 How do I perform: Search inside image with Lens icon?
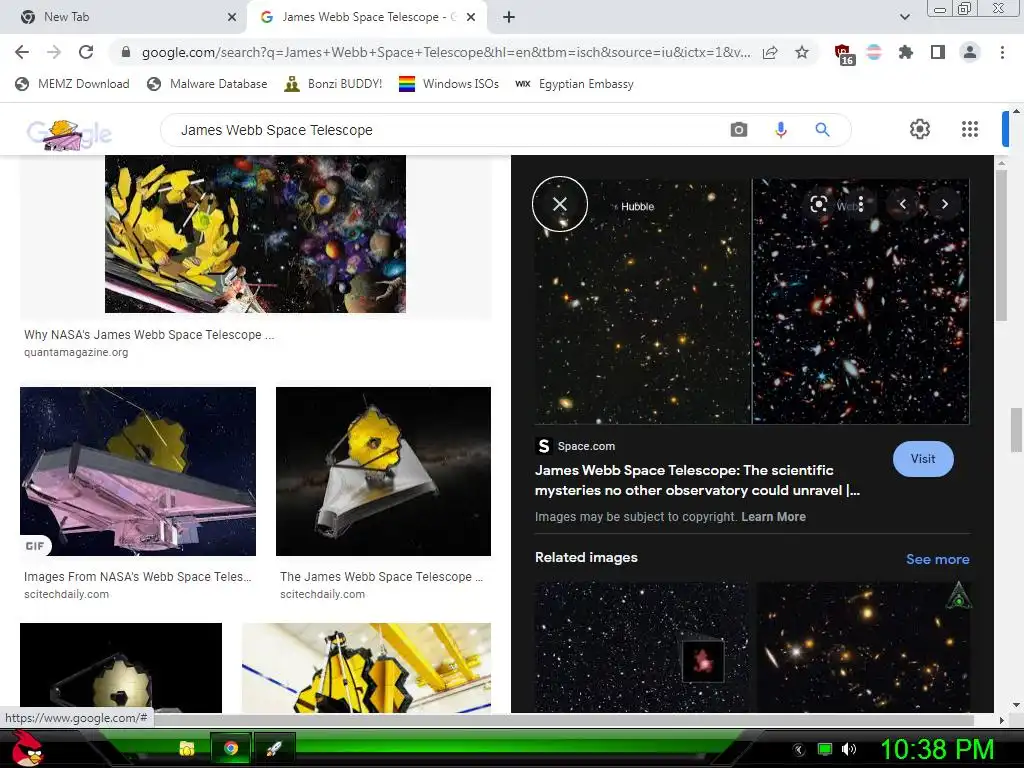(x=818, y=204)
